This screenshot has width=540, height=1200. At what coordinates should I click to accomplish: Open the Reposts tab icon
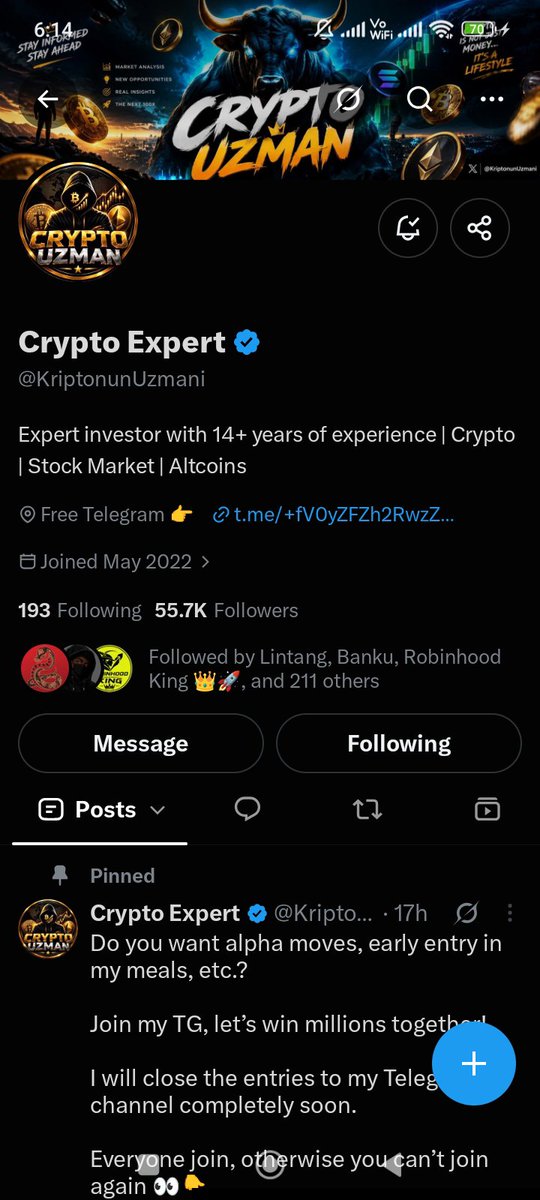click(x=367, y=809)
